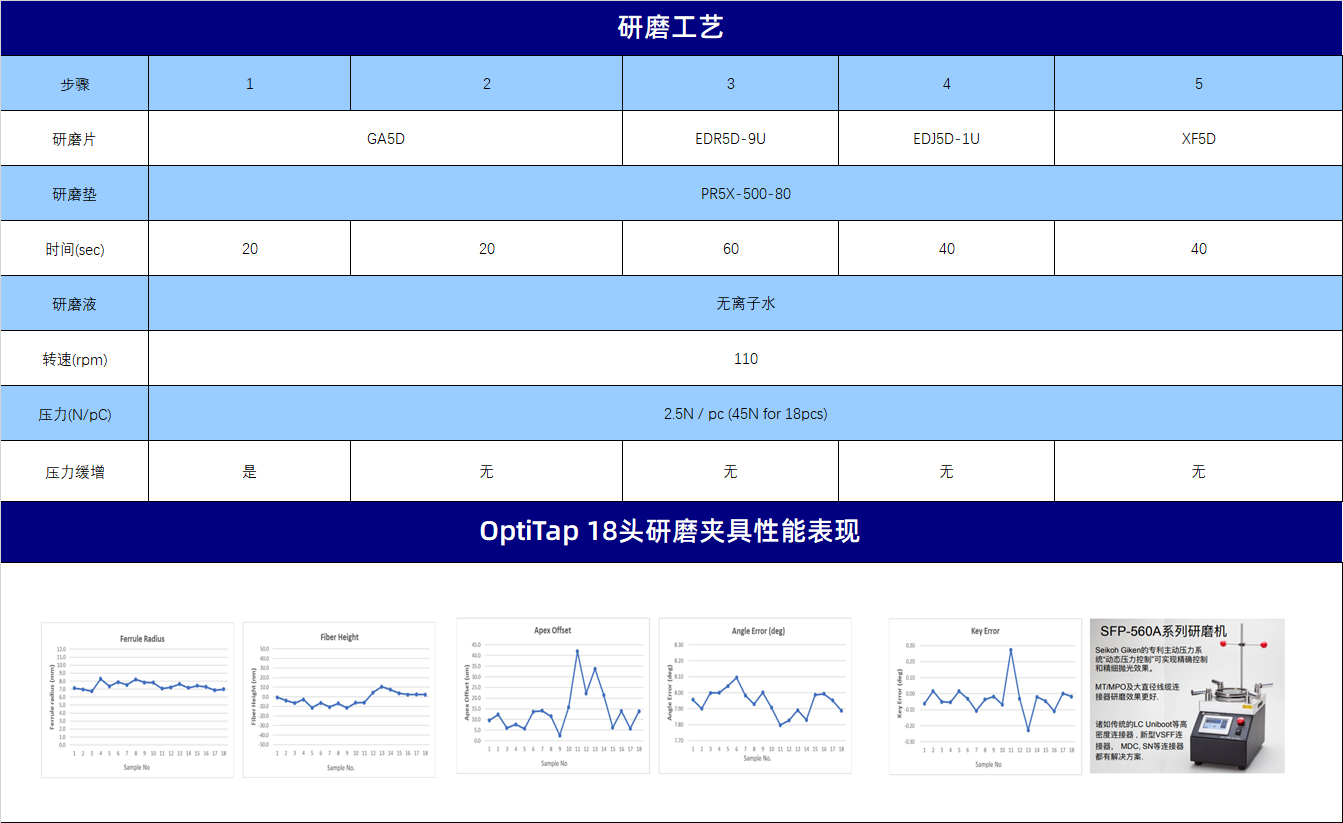This screenshot has width=1343, height=823.
Task: Click the time value 60 under step 3
Action: (731, 249)
